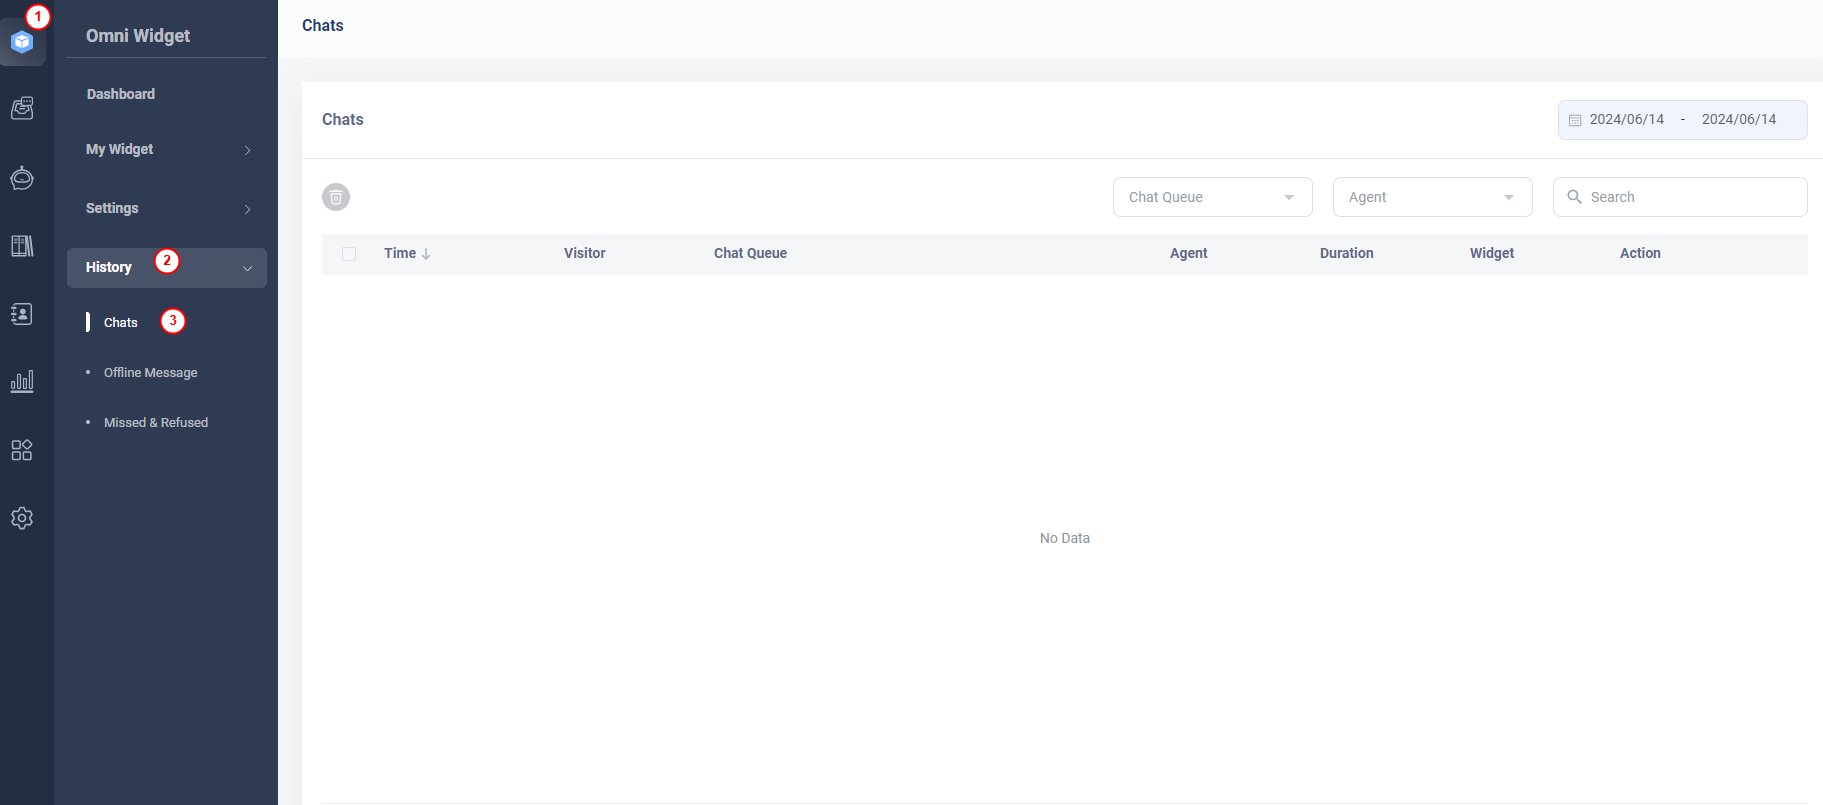Expand the My Widget menu
The height and width of the screenshot is (805, 1823).
(166, 149)
